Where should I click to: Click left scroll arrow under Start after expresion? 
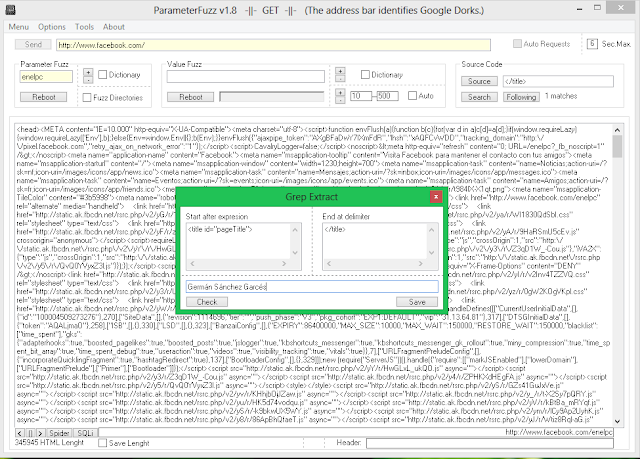(192, 264)
